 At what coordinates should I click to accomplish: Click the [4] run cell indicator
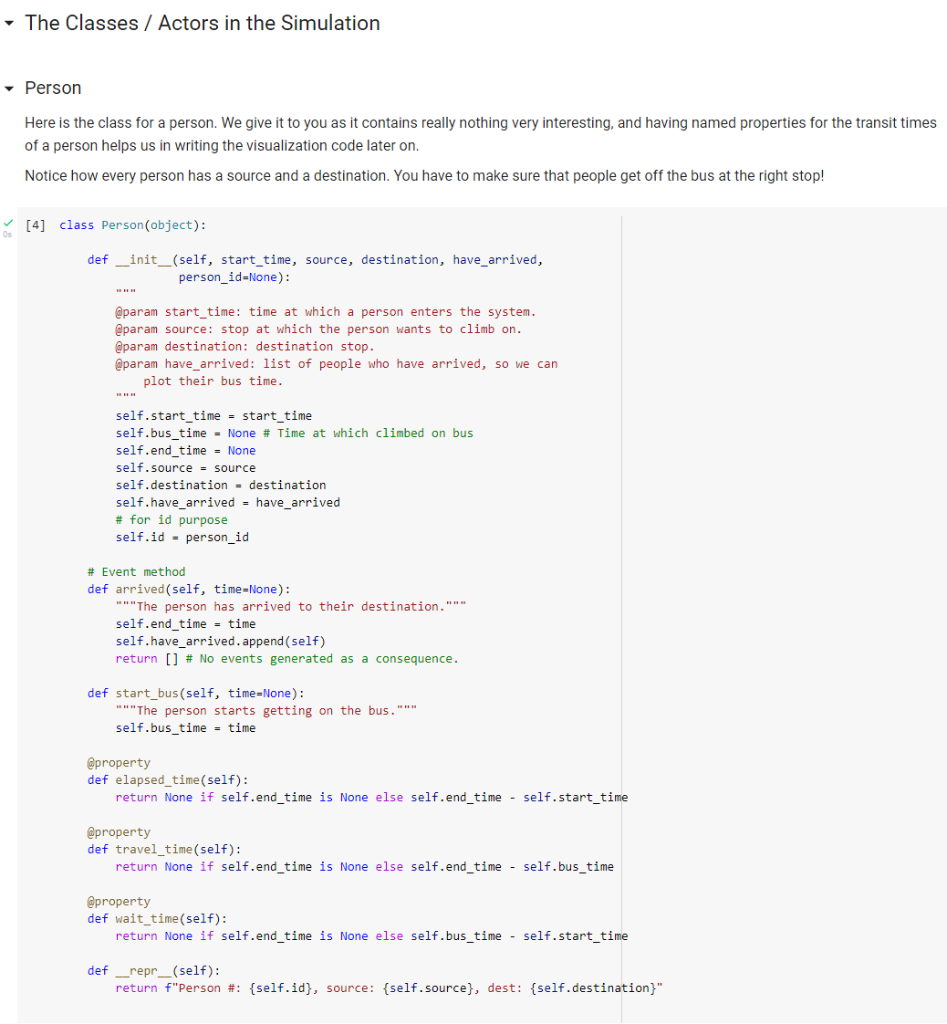[x=35, y=225]
